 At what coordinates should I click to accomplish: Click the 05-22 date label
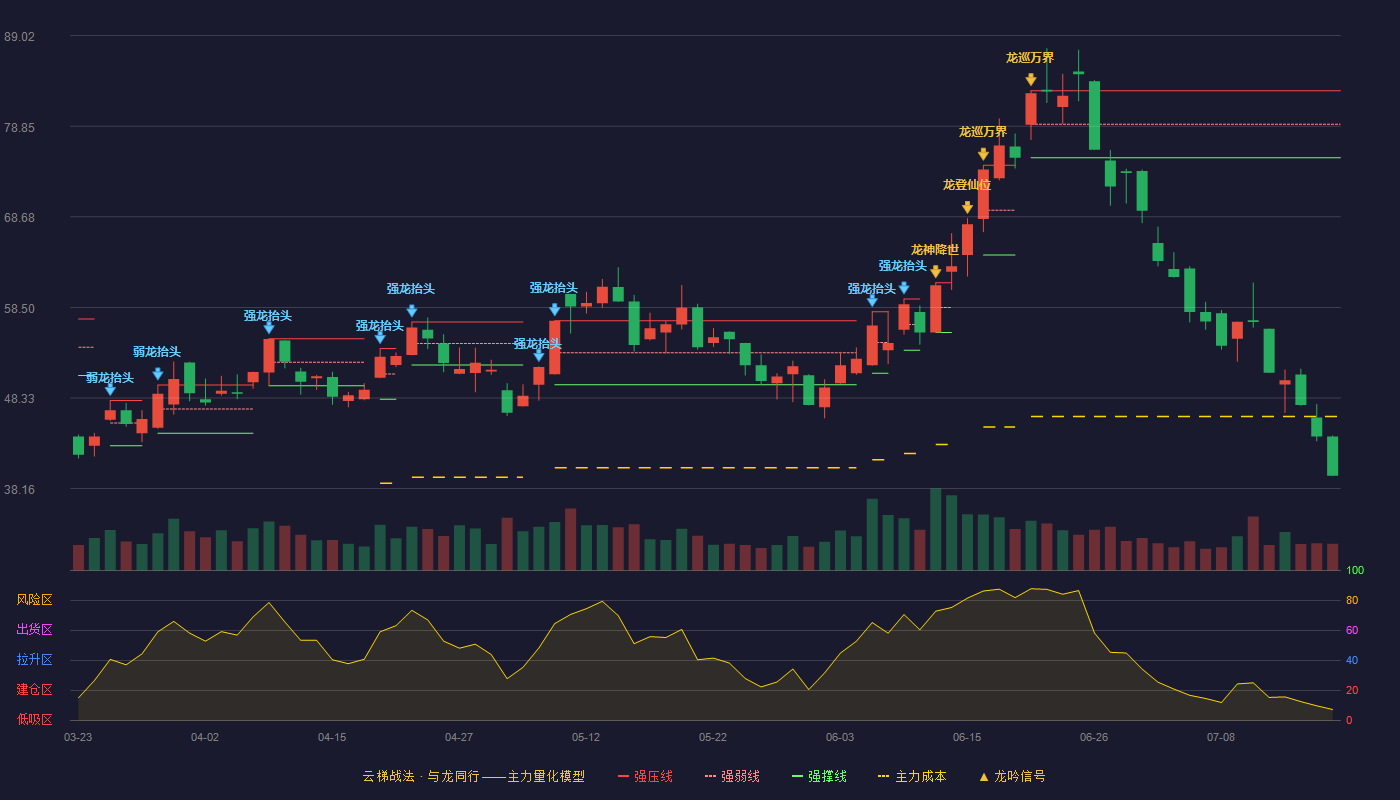(713, 737)
